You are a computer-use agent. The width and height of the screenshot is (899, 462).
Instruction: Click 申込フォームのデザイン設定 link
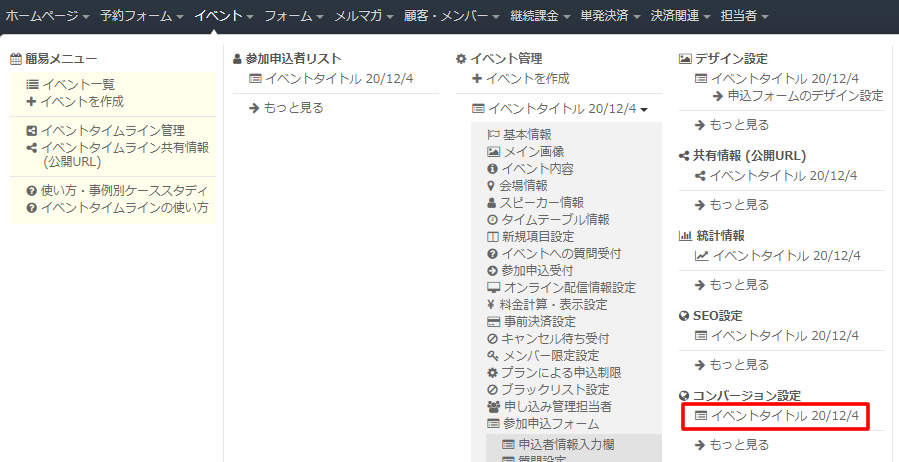tap(805, 95)
